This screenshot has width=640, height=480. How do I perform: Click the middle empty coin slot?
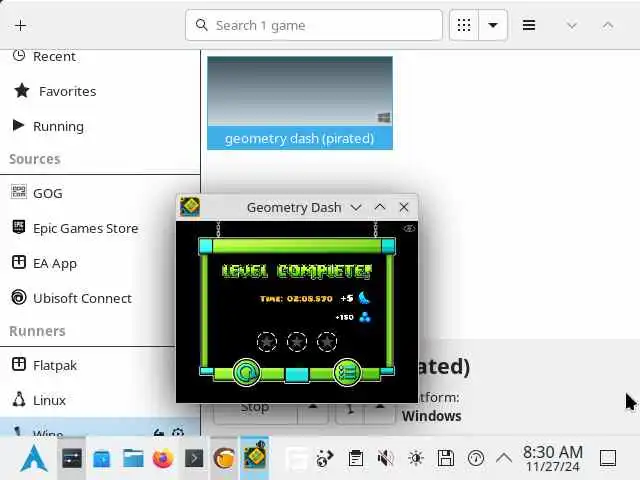pyautogui.click(x=297, y=342)
